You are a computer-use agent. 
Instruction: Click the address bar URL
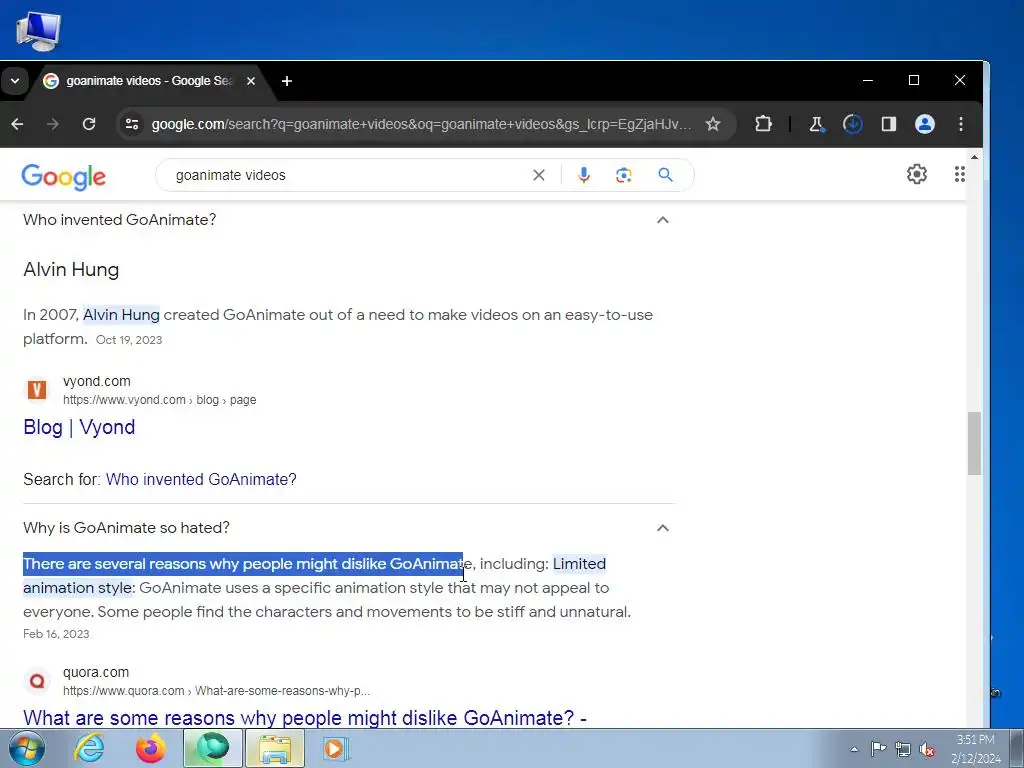(421, 124)
